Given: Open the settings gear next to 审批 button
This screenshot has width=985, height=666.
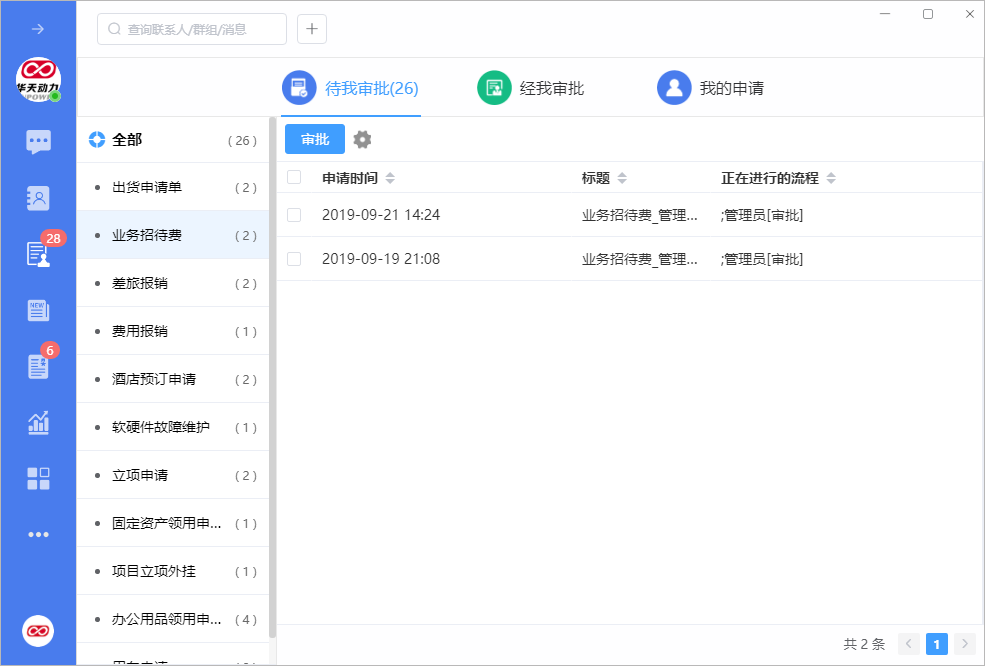Looking at the screenshot, I should [362, 139].
